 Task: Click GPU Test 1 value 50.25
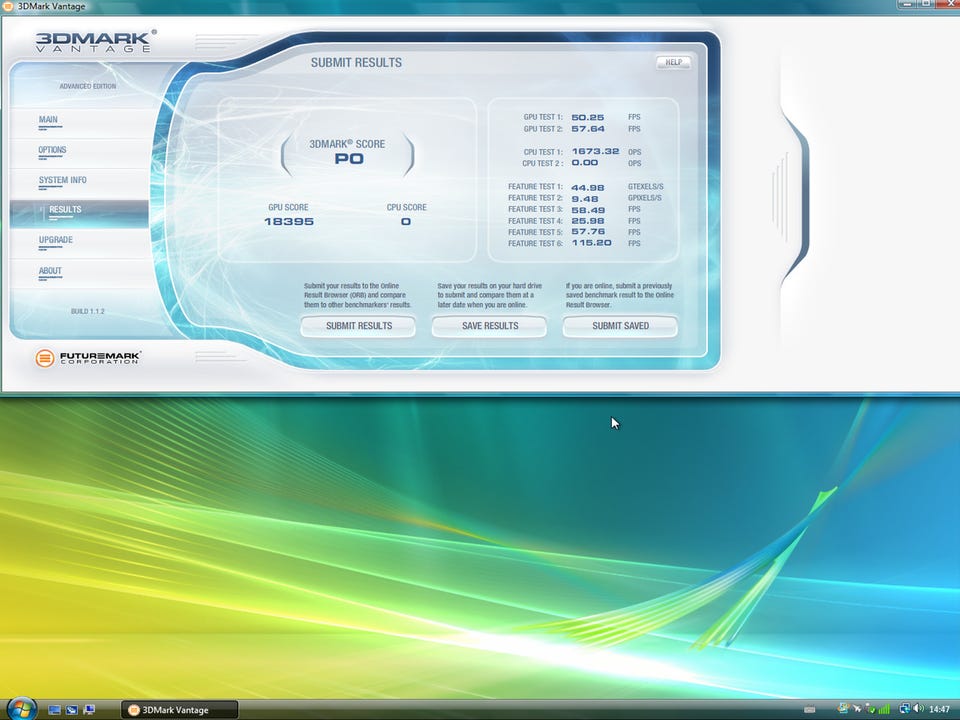588,117
